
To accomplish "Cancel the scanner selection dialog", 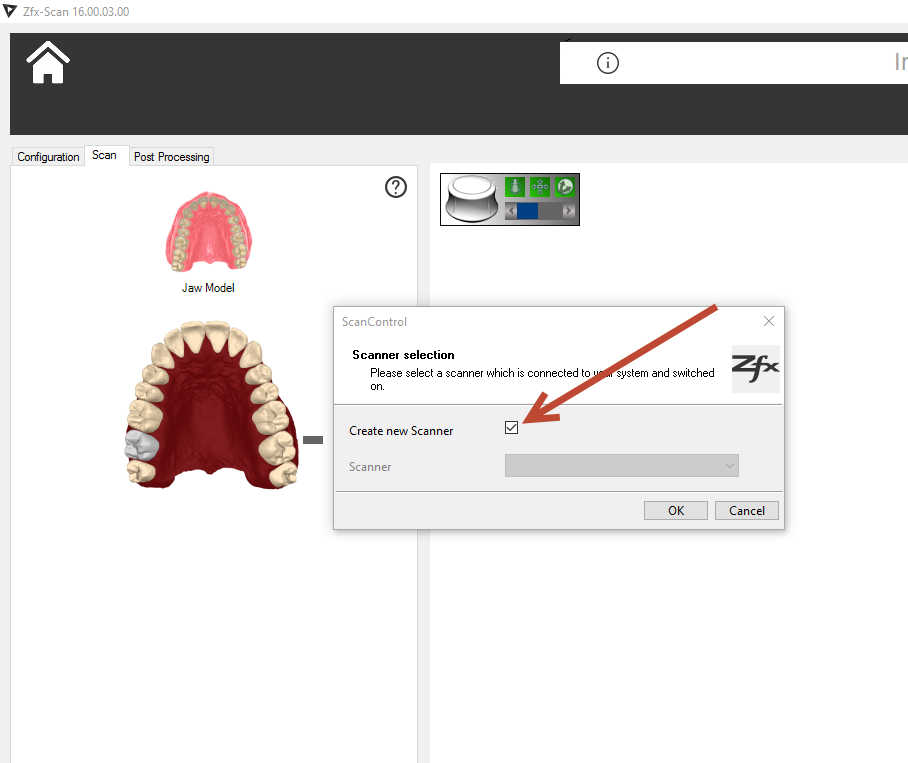I will tap(746, 510).
